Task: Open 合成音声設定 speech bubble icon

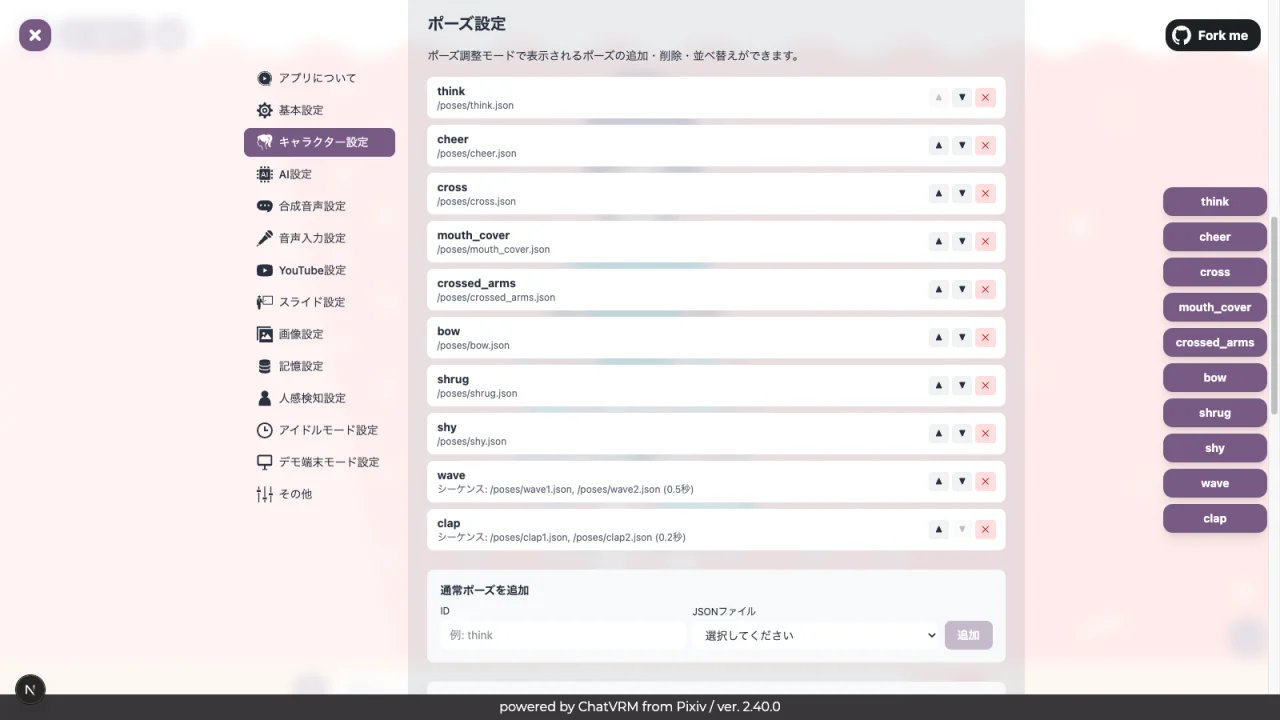Action: pyautogui.click(x=264, y=206)
